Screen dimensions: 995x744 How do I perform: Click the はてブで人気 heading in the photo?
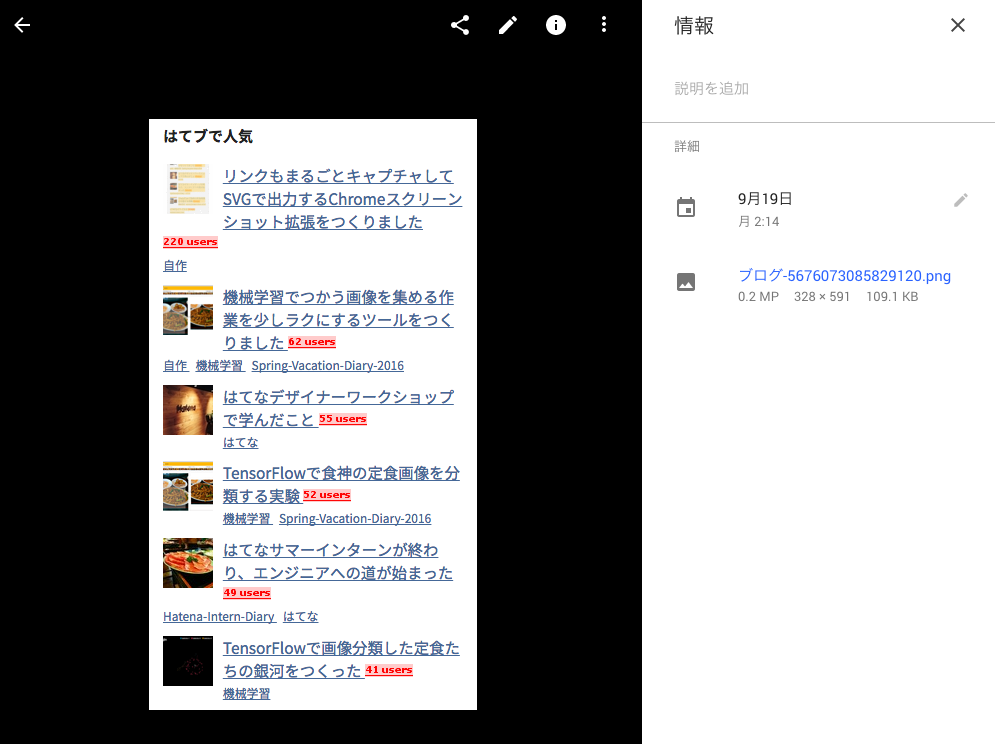[208, 136]
